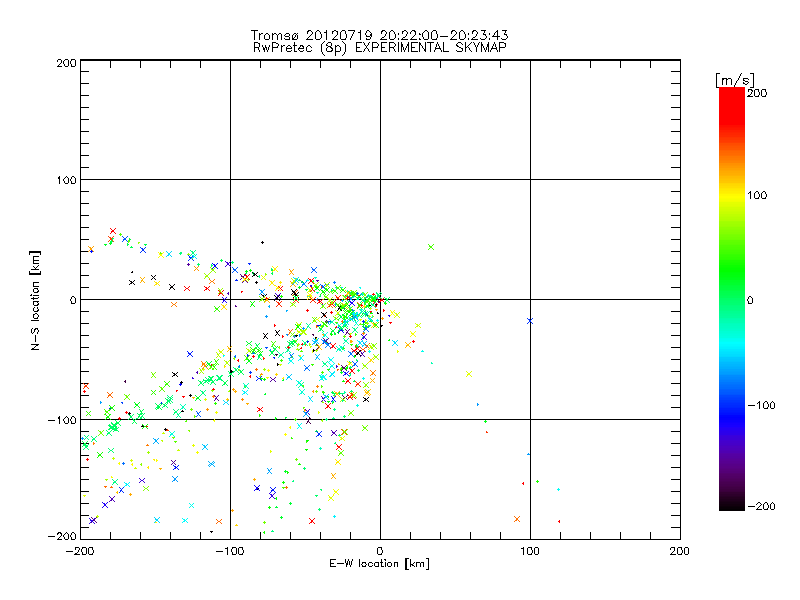Viewport: 800px width, 600px height.
Task: Click the subtitle 'RwPretec (8p) EXPERIMENTAL SKYMAP'
Action: (x=379, y=47)
